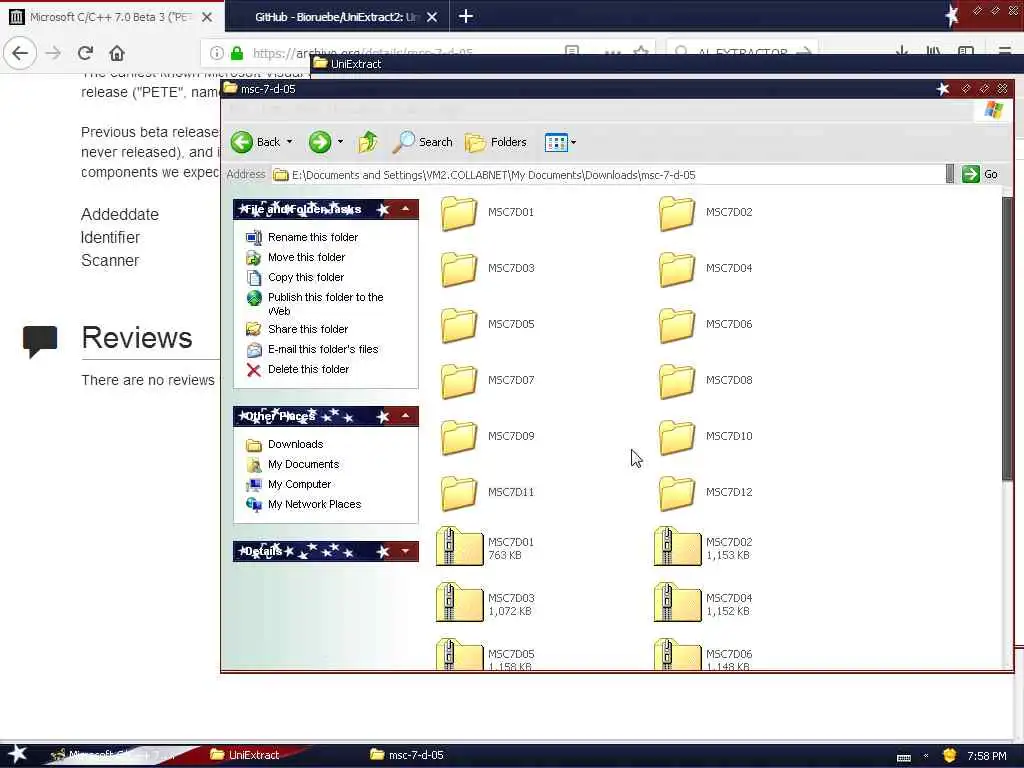Switch to UniExtract taskbar button

coord(245,755)
